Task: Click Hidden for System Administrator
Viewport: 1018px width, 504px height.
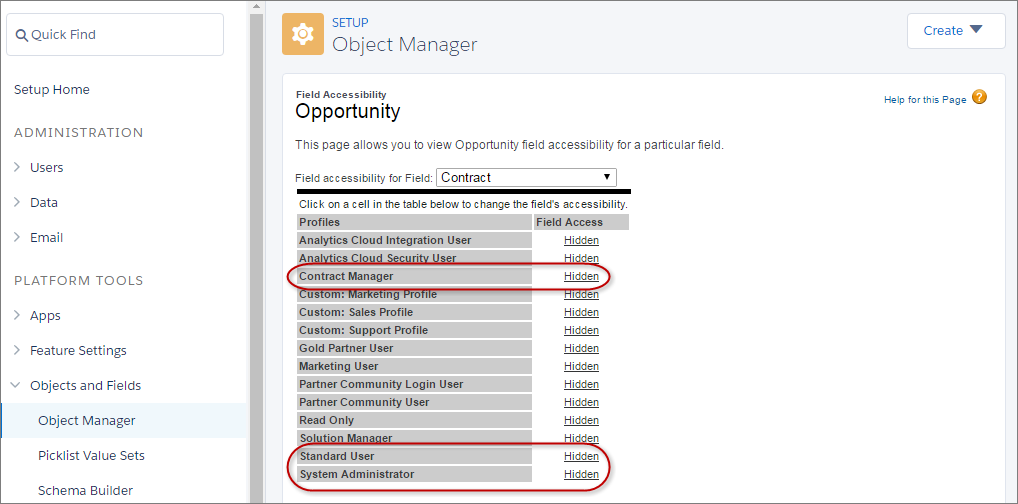Action: tap(581, 474)
